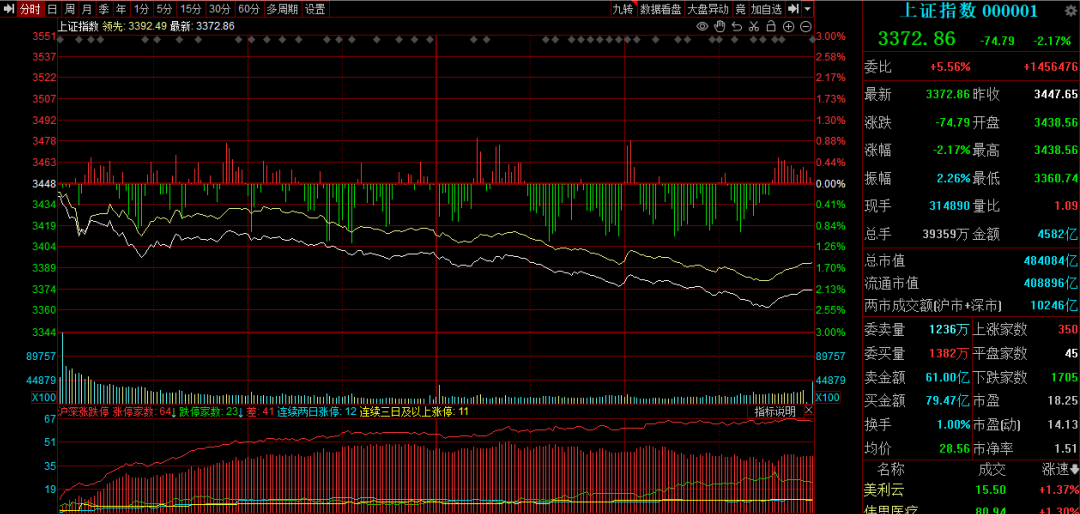Switch to 分时 intraday tab
1080x514 pixels.
point(30,9)
